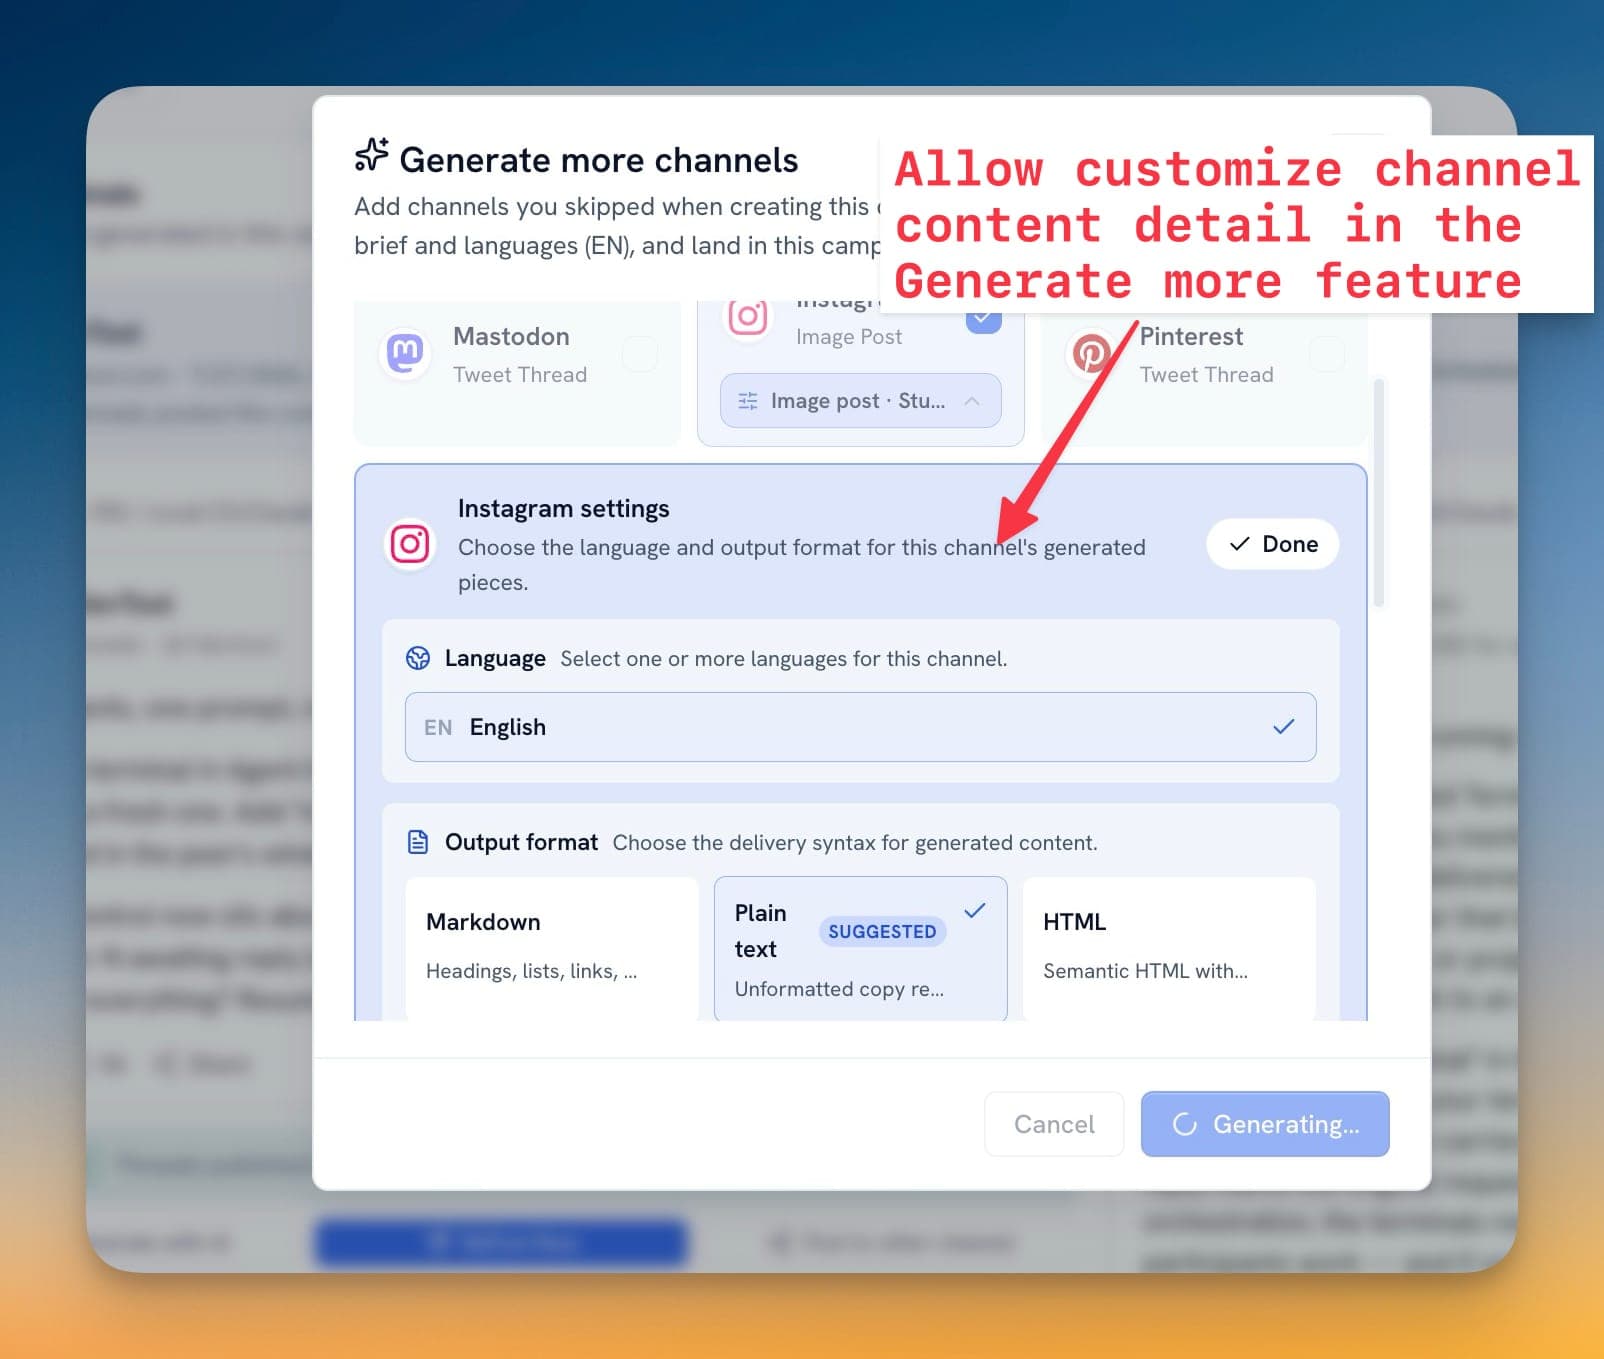Viewport: 1604px width, 1359px height.
Task: Click 'Unformatted copy re...' description
Action: tap(839, 989)
